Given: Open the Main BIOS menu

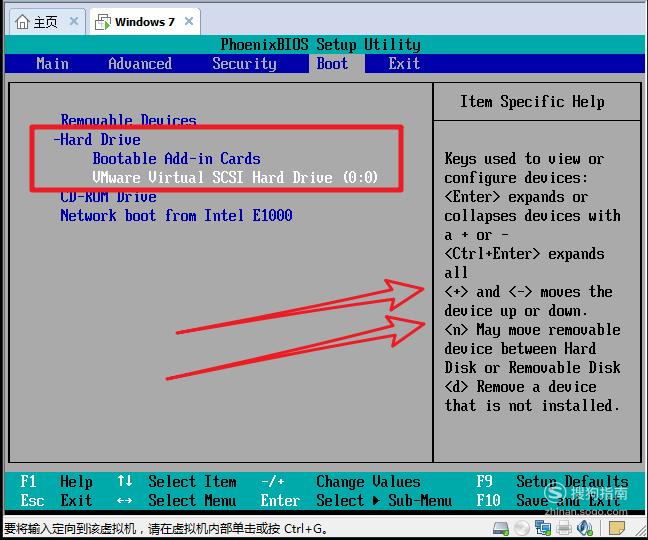Looking at the screenshot, I should point(52,64).
